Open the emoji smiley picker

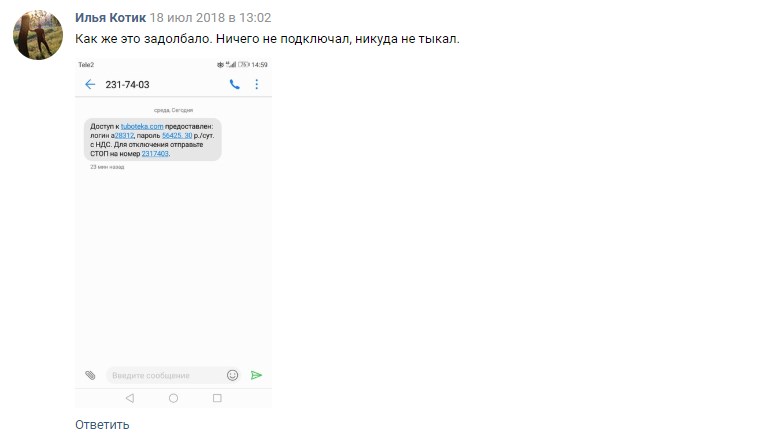click(232, 375)
